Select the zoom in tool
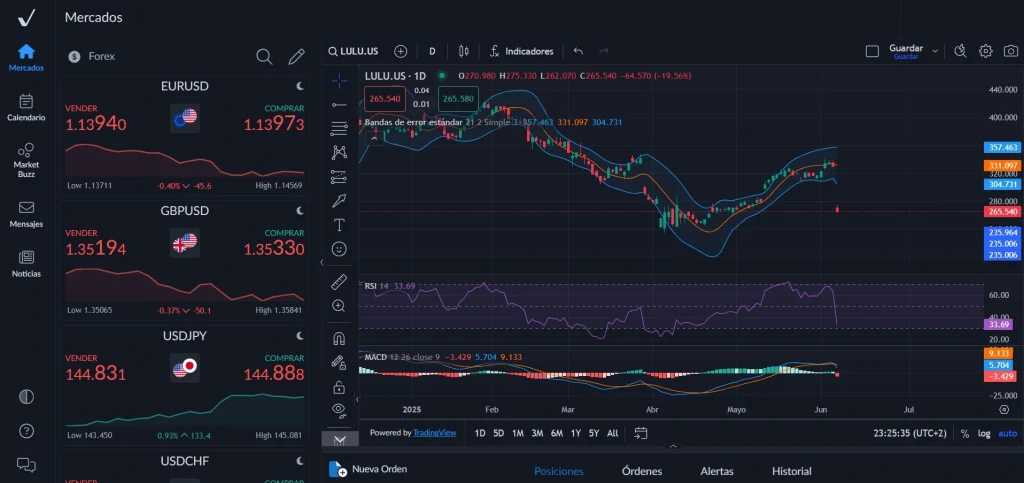The height and width of the screenshot is (483, 1024). (339, 305)
